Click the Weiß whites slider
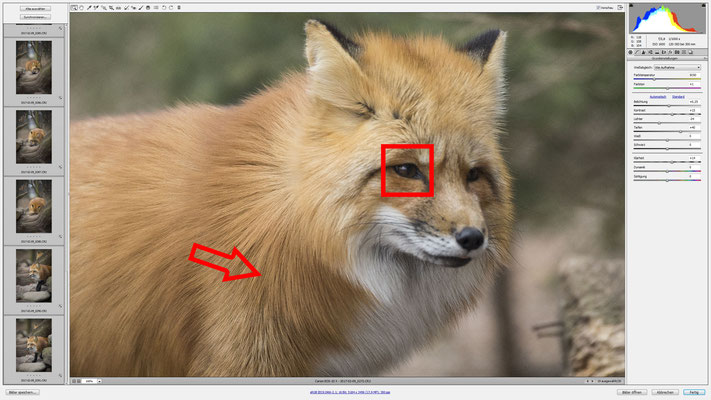 tap(667, 140)
